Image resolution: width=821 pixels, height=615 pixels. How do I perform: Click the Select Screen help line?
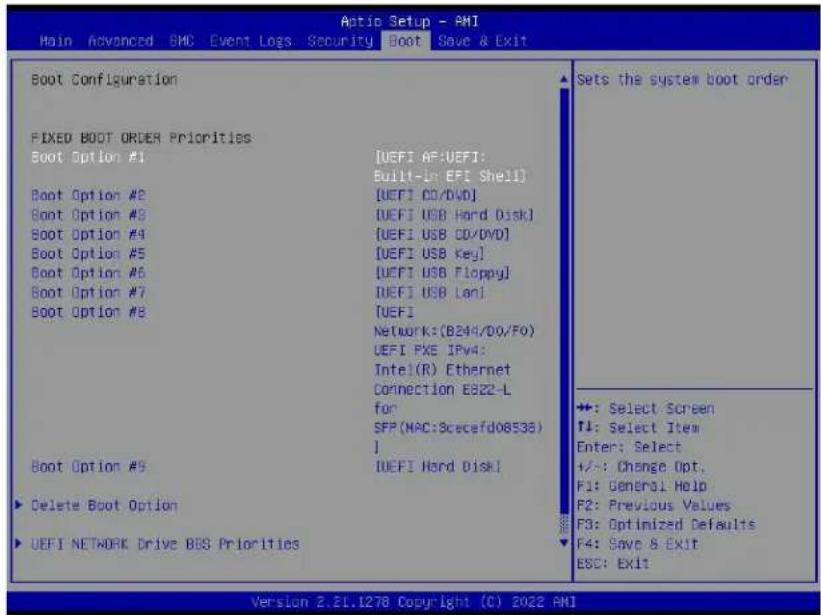645,408
